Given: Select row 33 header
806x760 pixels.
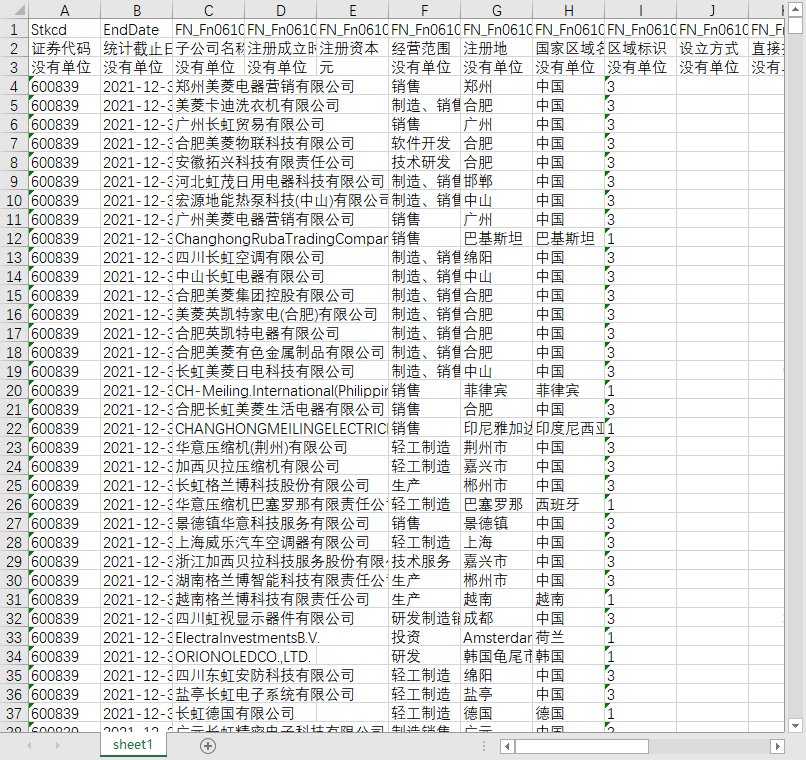Looking at the screenshot, I should 14,638.
